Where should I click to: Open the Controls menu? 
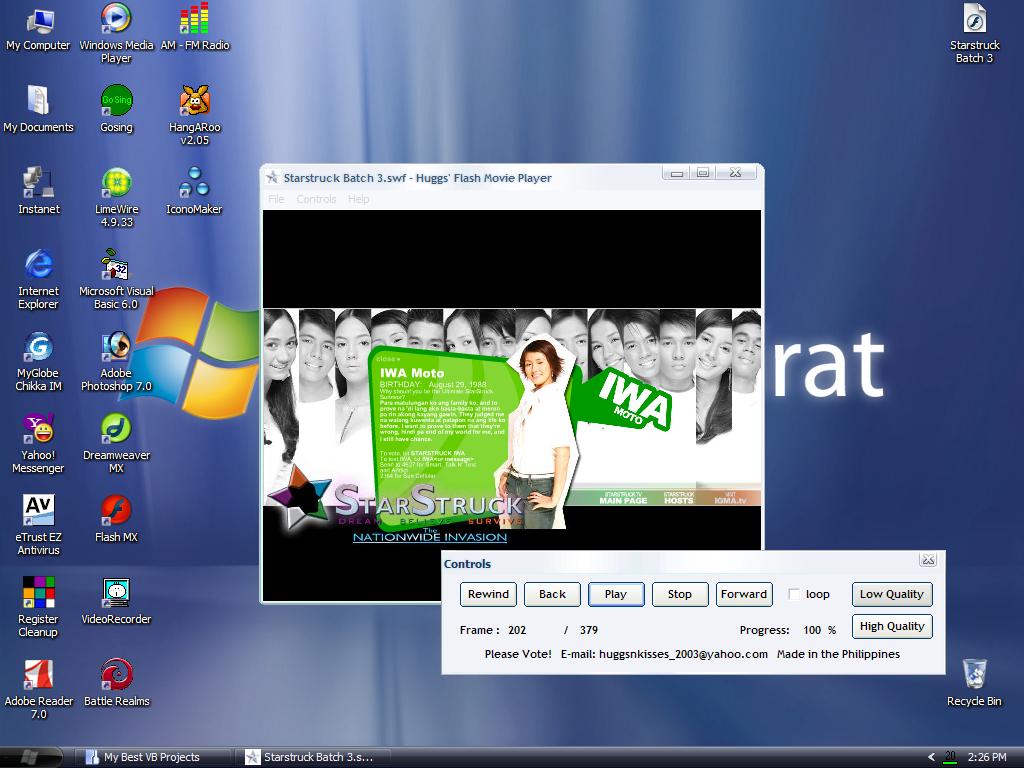point(316,199)
